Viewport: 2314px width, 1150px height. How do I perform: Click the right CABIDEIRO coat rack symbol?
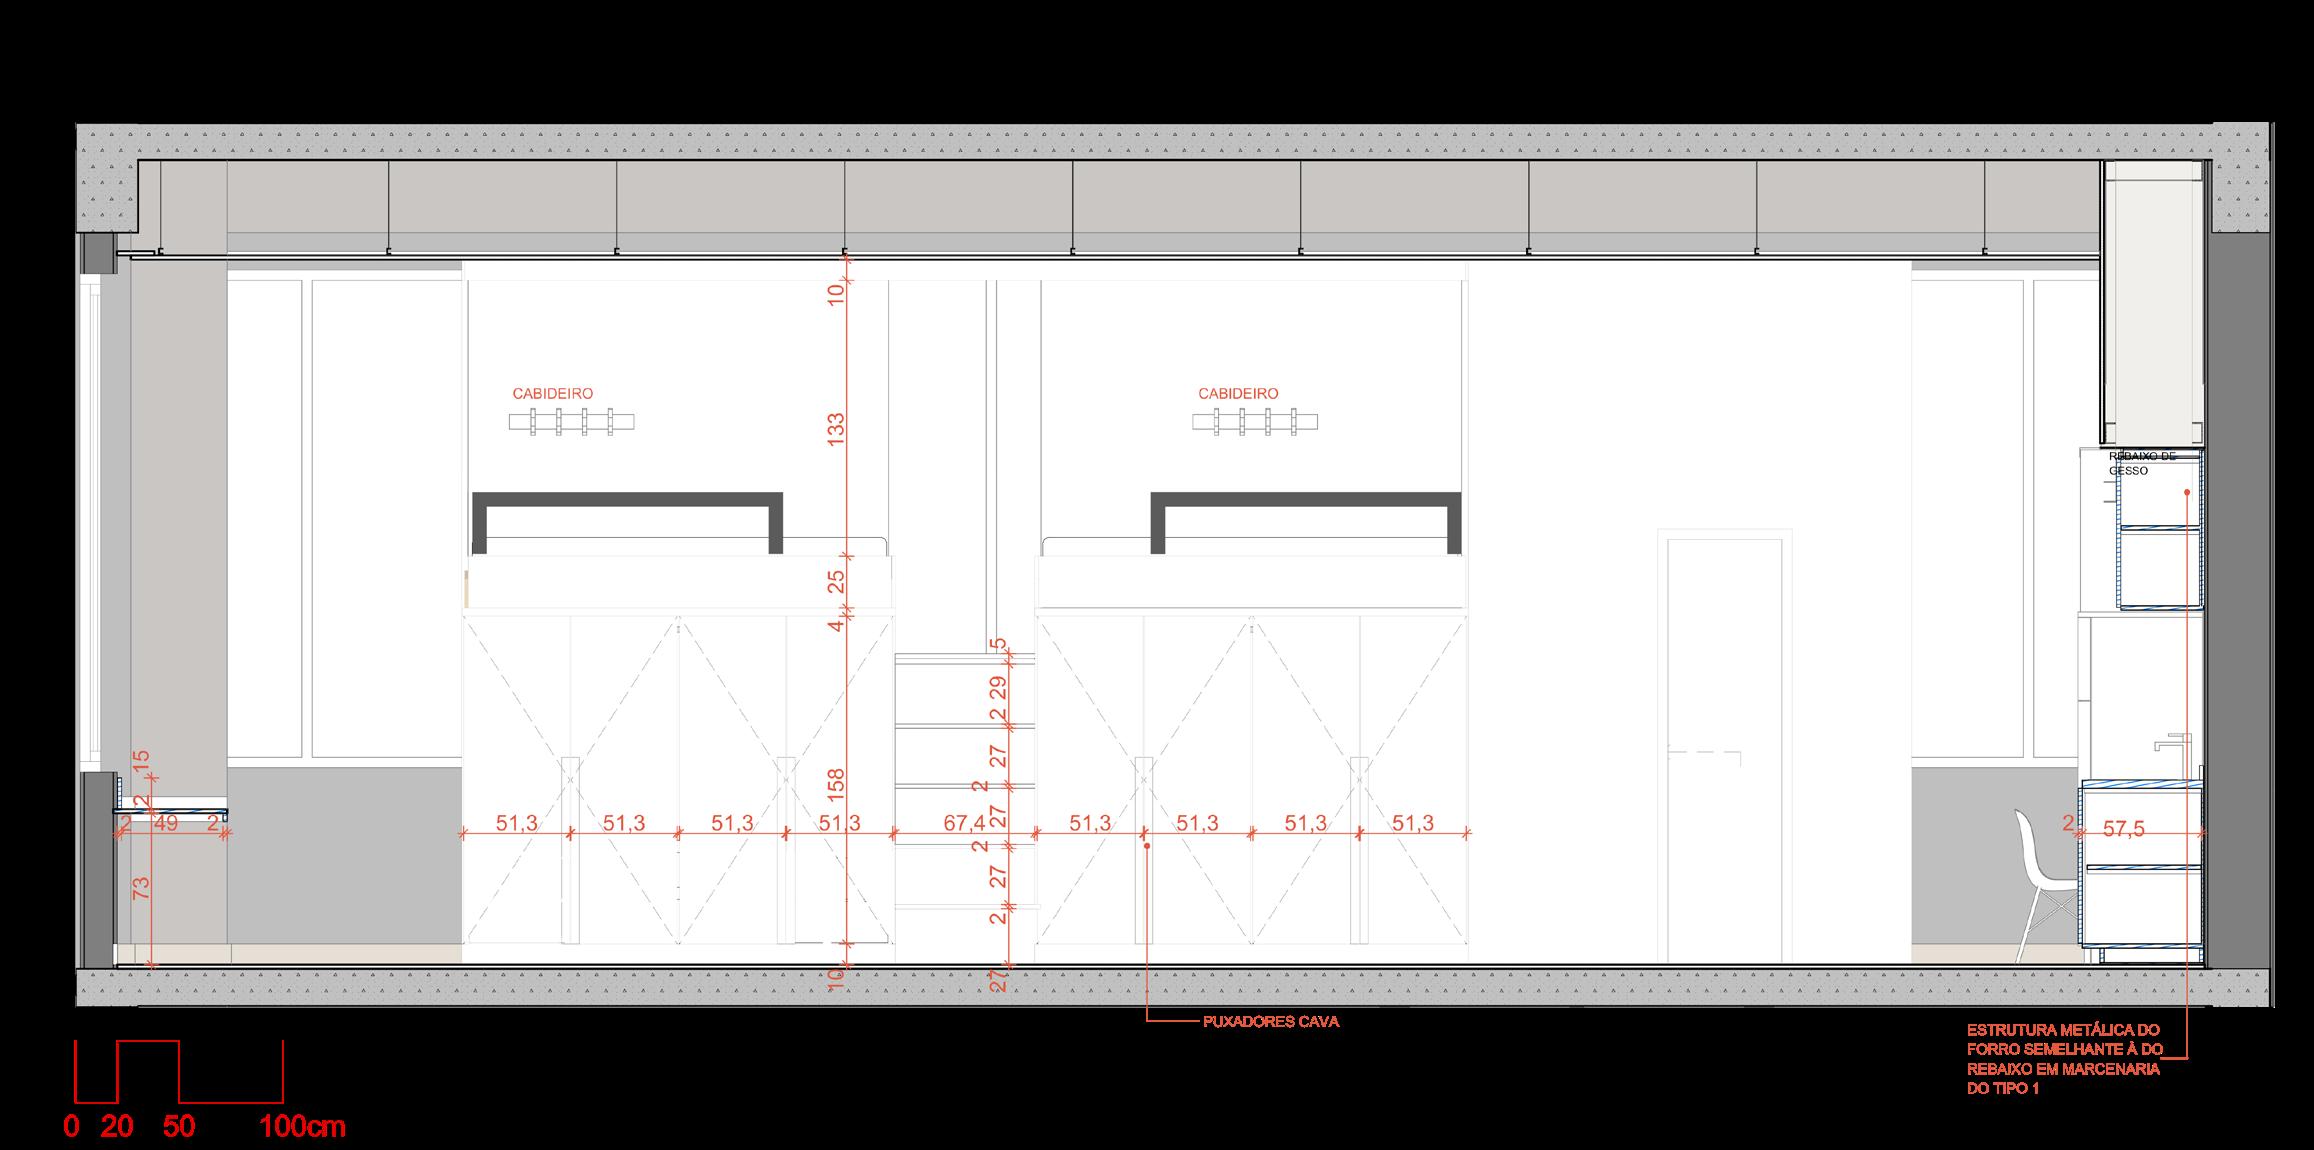point(1256,422)
